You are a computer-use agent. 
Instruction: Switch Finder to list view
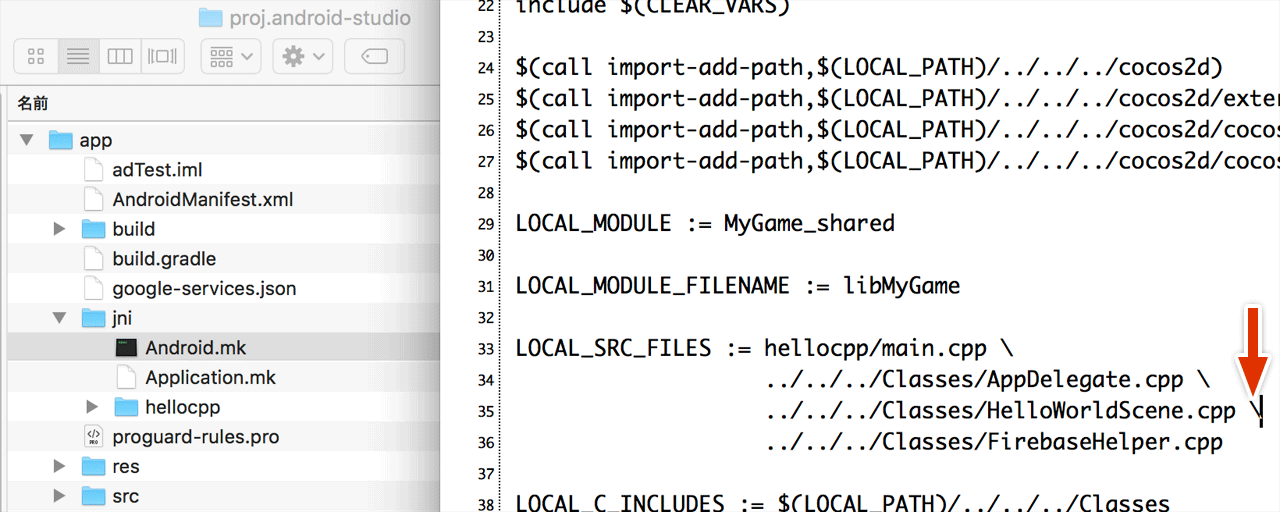pos(78,57)
